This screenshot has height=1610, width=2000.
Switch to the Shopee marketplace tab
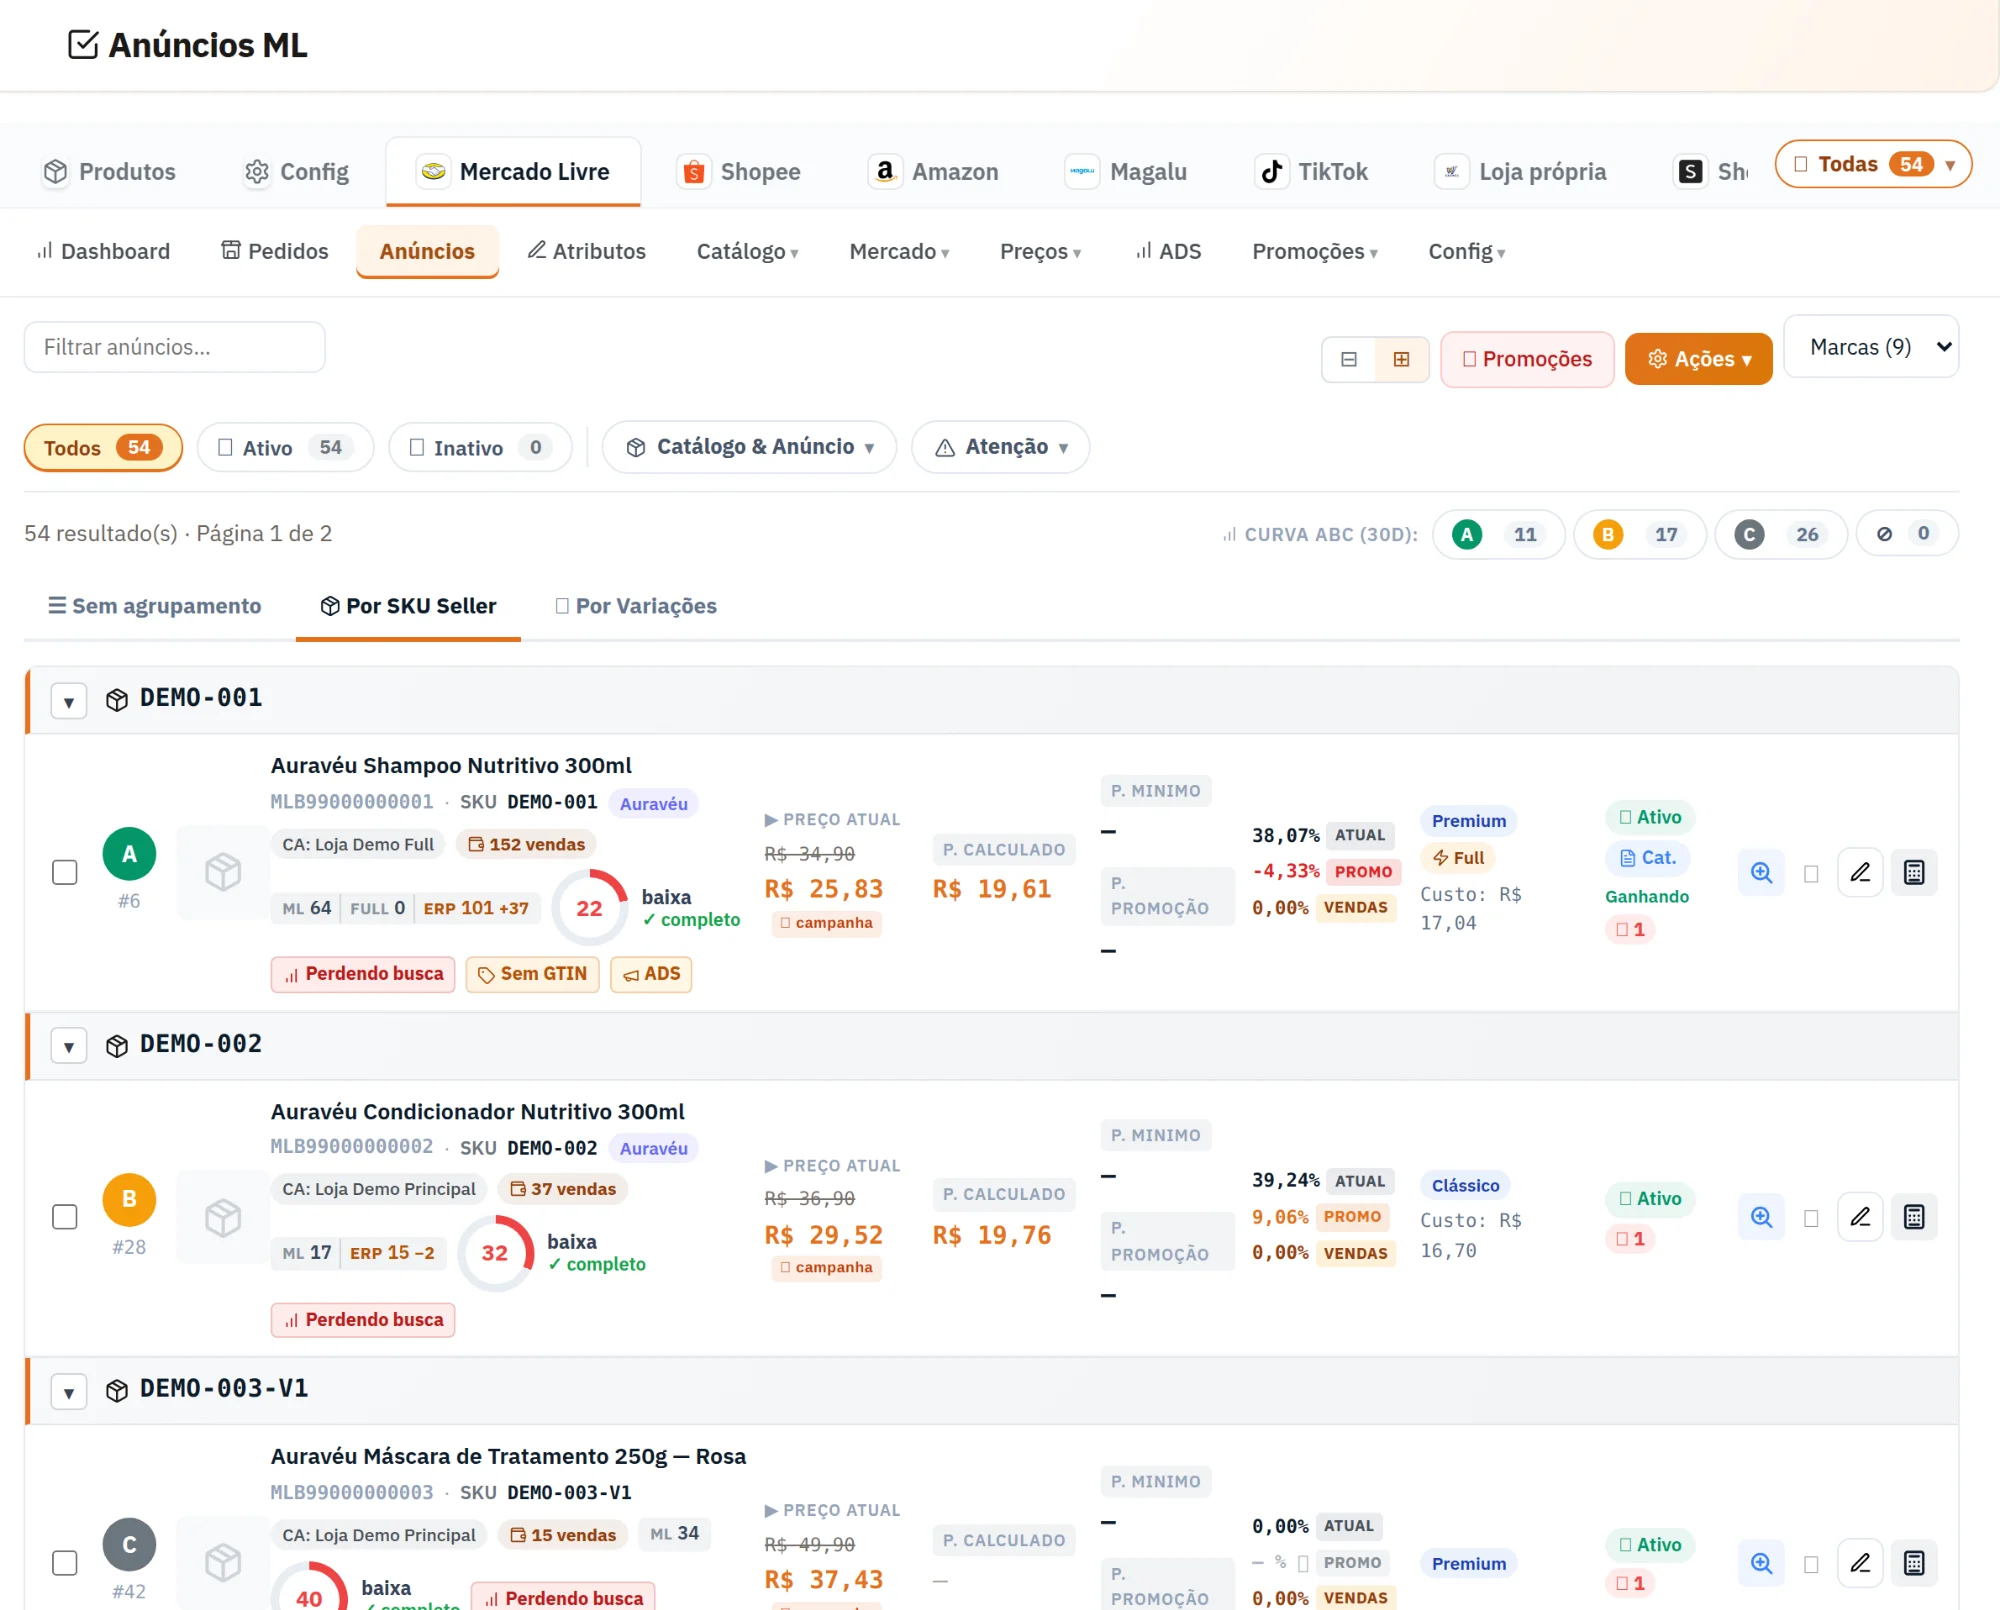740,172
